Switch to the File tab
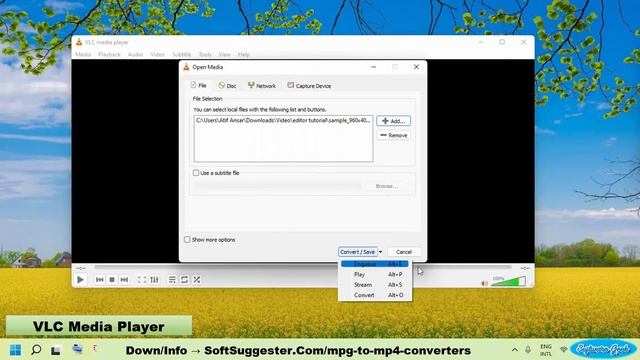 coord(199,86)
